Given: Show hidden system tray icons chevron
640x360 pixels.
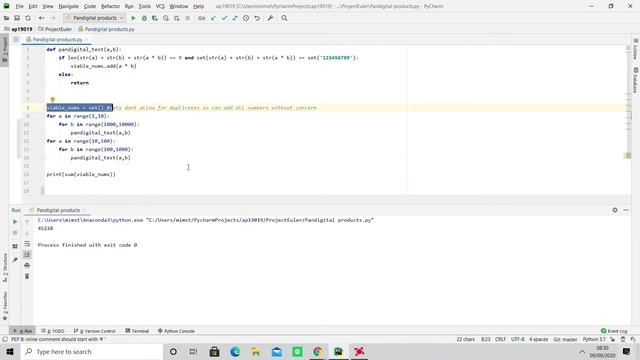Looking at the screenshot, I should (582, 352).
